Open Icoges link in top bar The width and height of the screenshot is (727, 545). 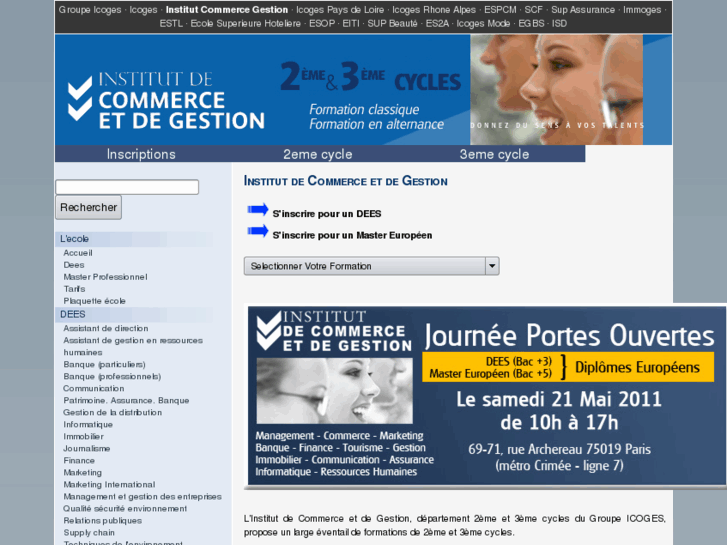click(x=143, y=10)
